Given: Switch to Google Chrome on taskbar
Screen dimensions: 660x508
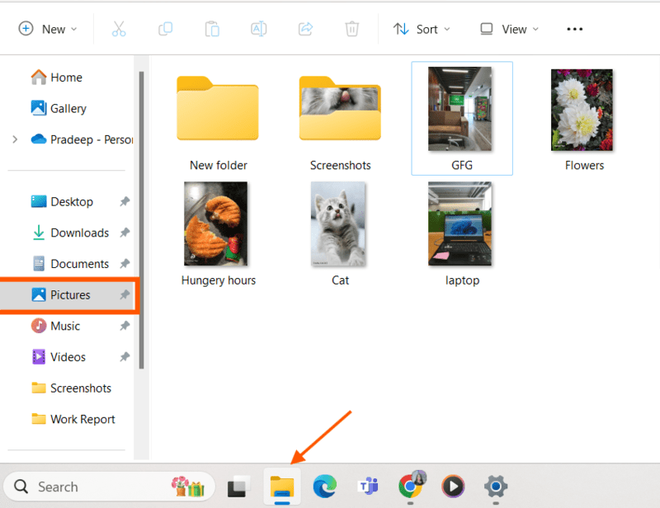Looking at the screenshot, I should coord(411,487).
